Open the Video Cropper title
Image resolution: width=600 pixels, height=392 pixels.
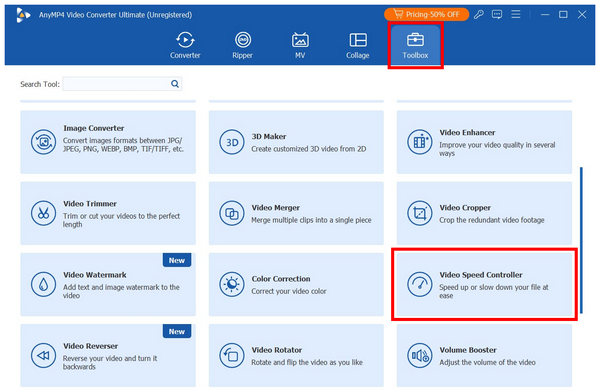coord(465,207)
